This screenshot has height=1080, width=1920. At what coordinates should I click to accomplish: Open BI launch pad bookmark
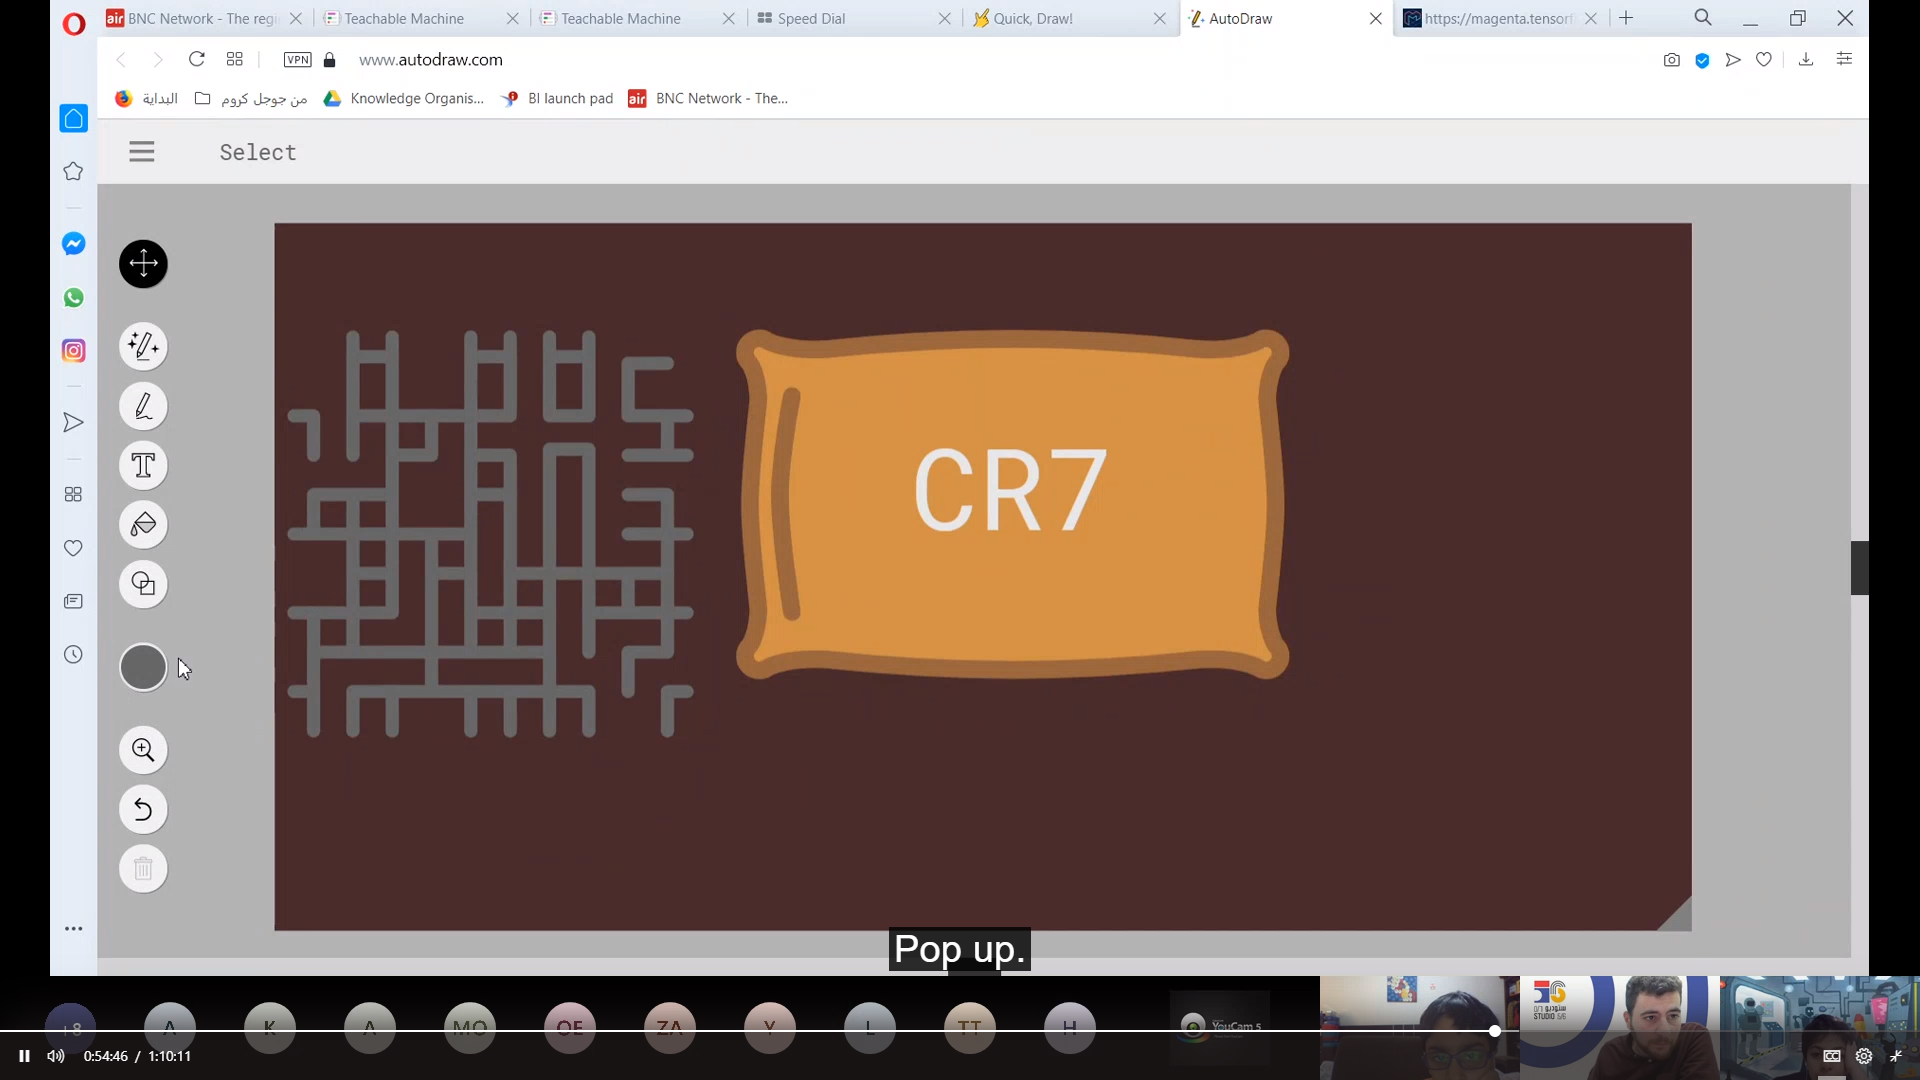point(558,98)
